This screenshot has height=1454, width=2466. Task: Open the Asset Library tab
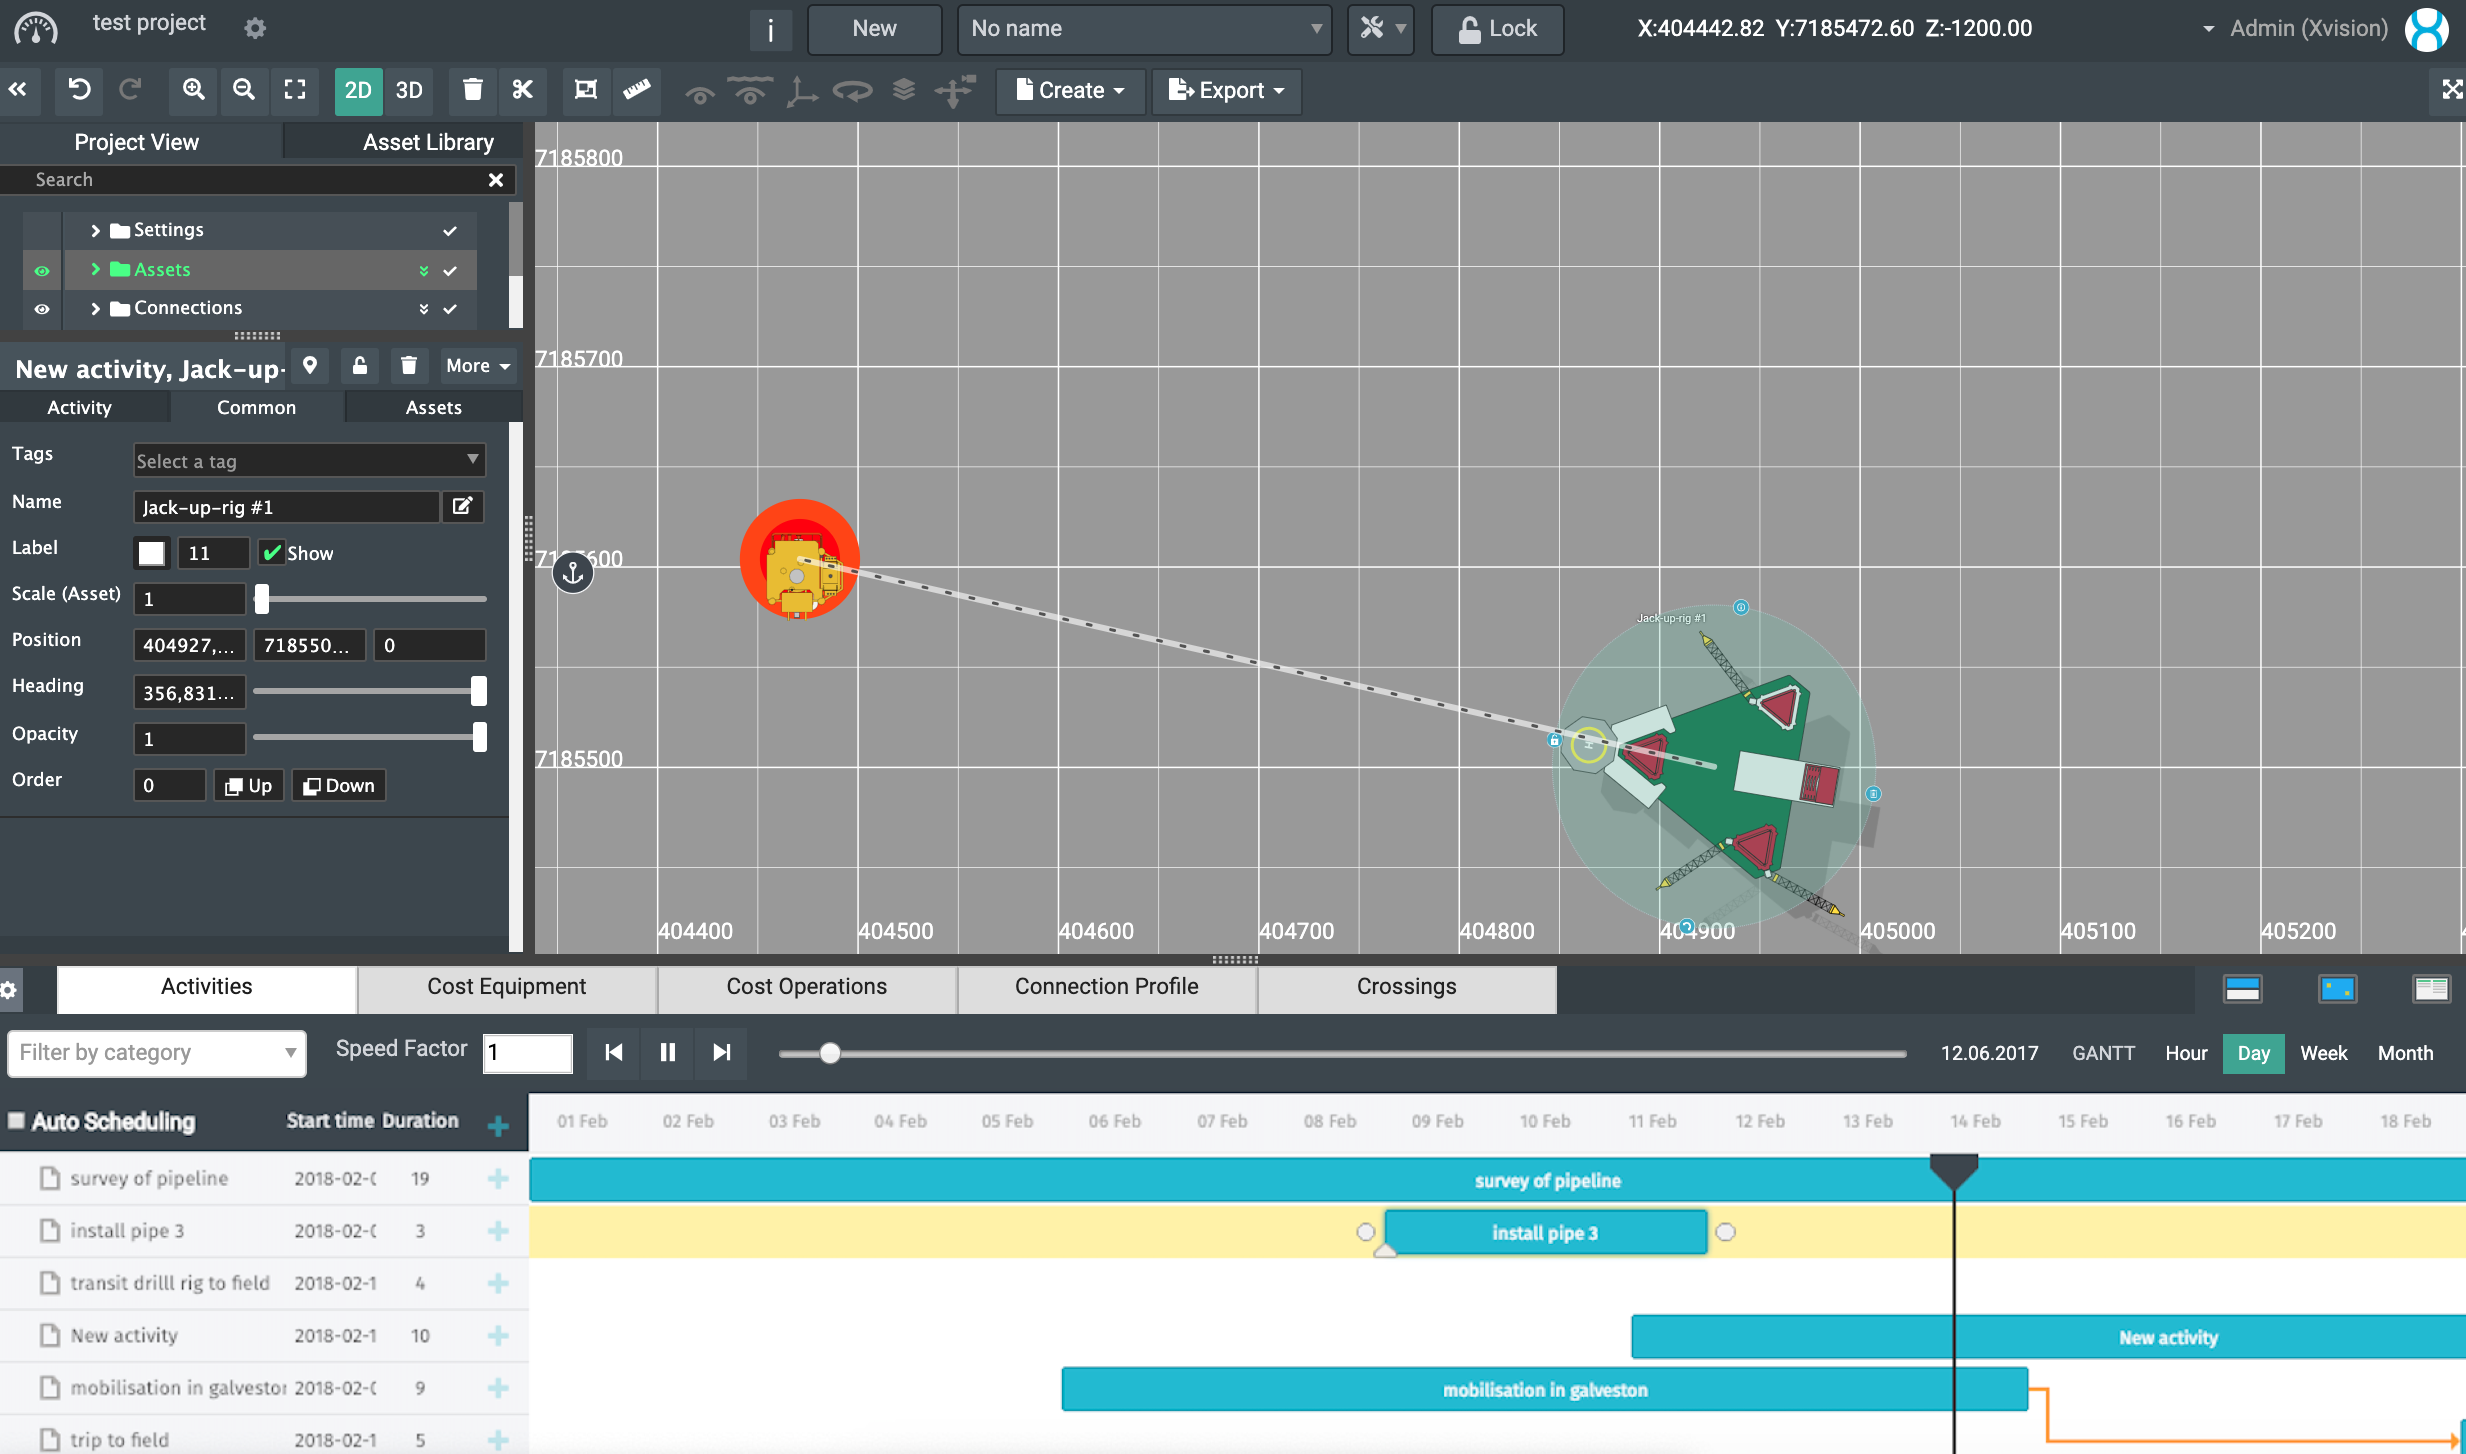click(x=427, y=142)
